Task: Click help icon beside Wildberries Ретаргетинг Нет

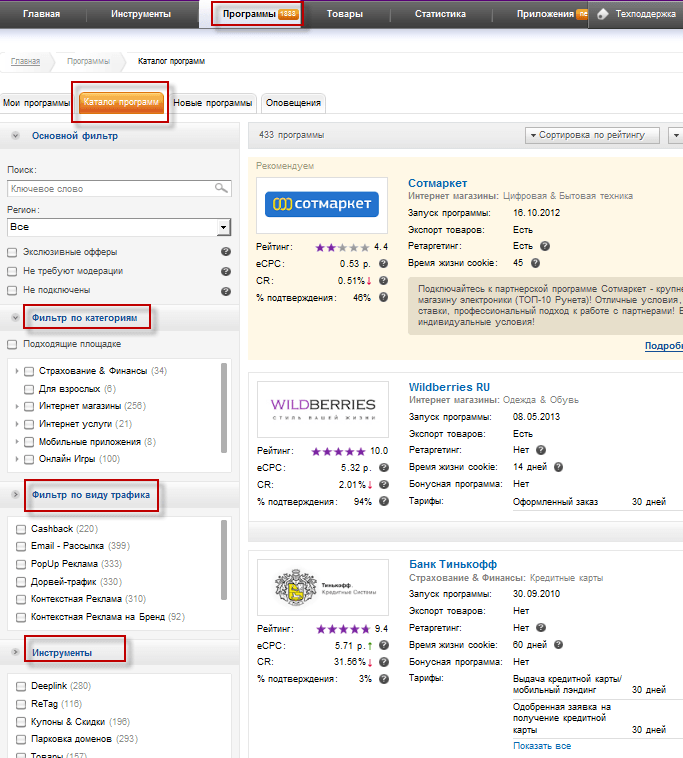Action: coord(541,450)
